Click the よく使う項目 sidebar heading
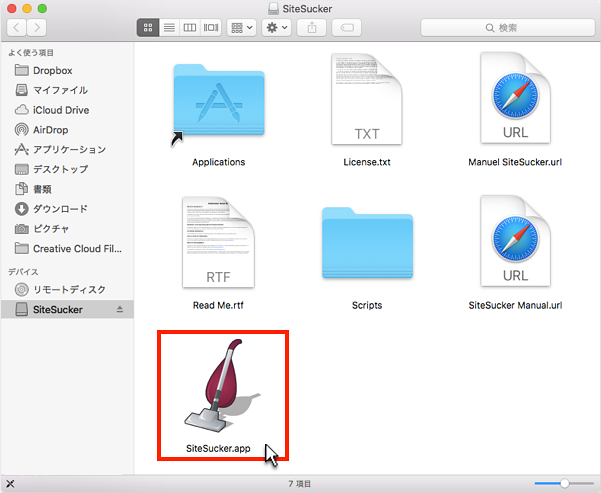This screenshot has height=493, width=601. tap(31, 53)
